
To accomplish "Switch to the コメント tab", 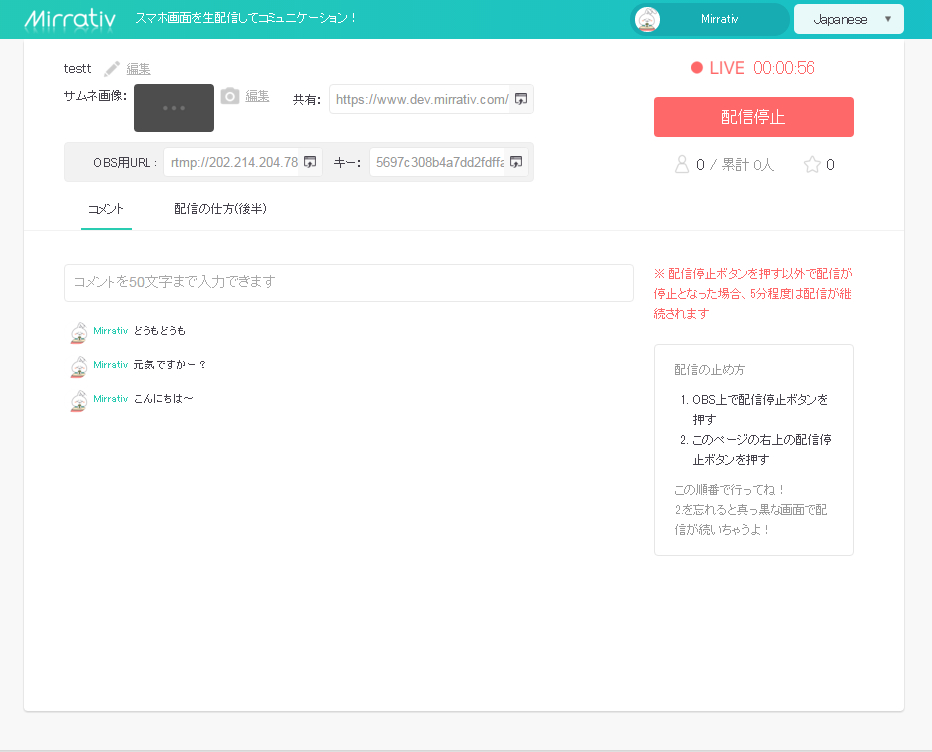I will tap(106, 209).
